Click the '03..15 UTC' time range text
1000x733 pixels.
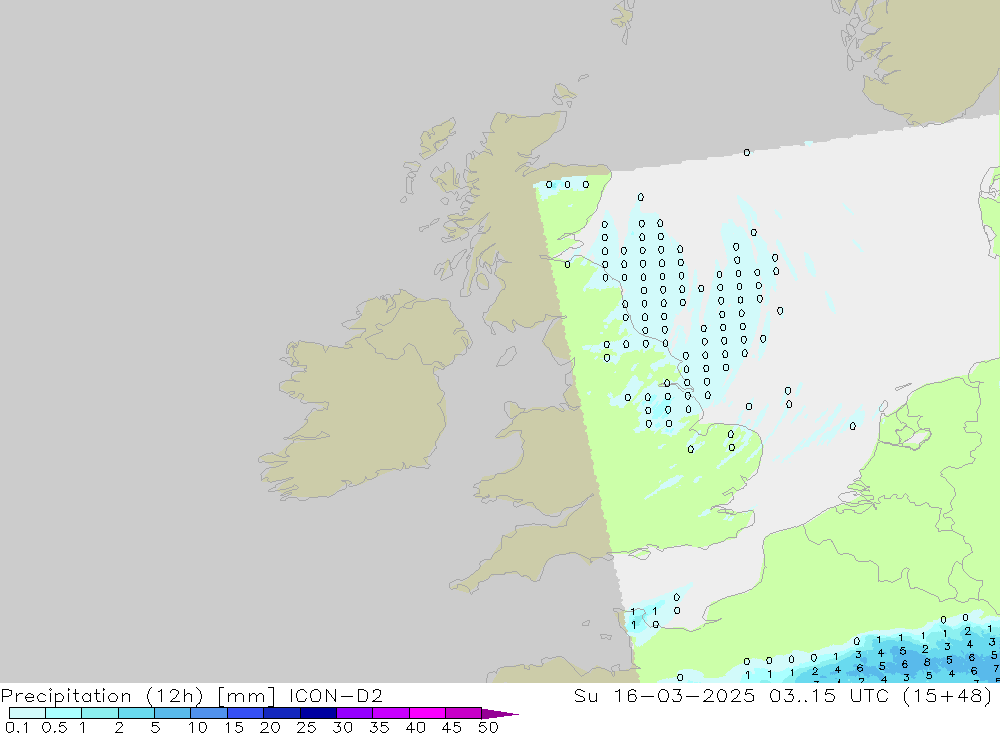(829, 695)
